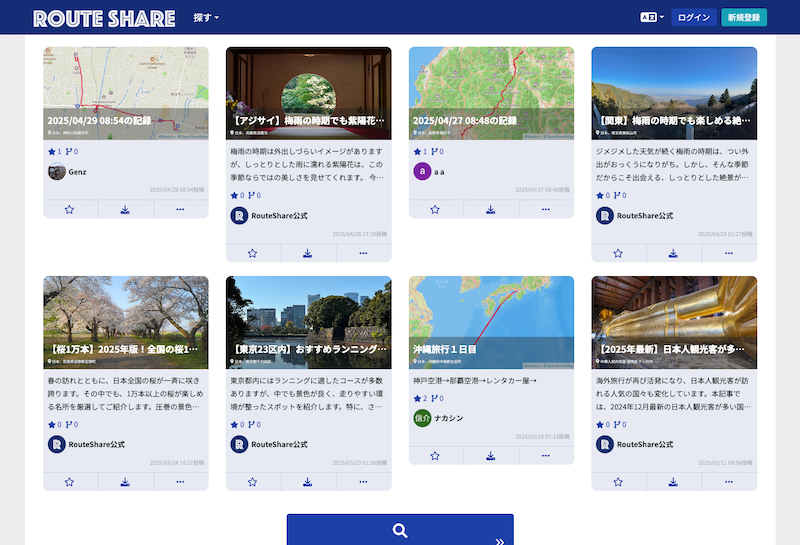
Task: Star the アジサイ hydrangea article card
Action: [x=253, y=253]
